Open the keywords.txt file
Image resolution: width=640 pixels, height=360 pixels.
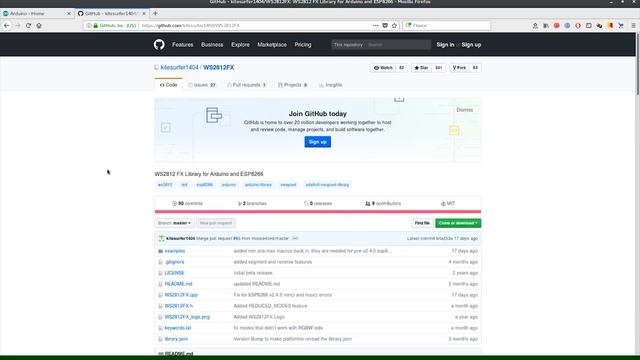(178, 328)
